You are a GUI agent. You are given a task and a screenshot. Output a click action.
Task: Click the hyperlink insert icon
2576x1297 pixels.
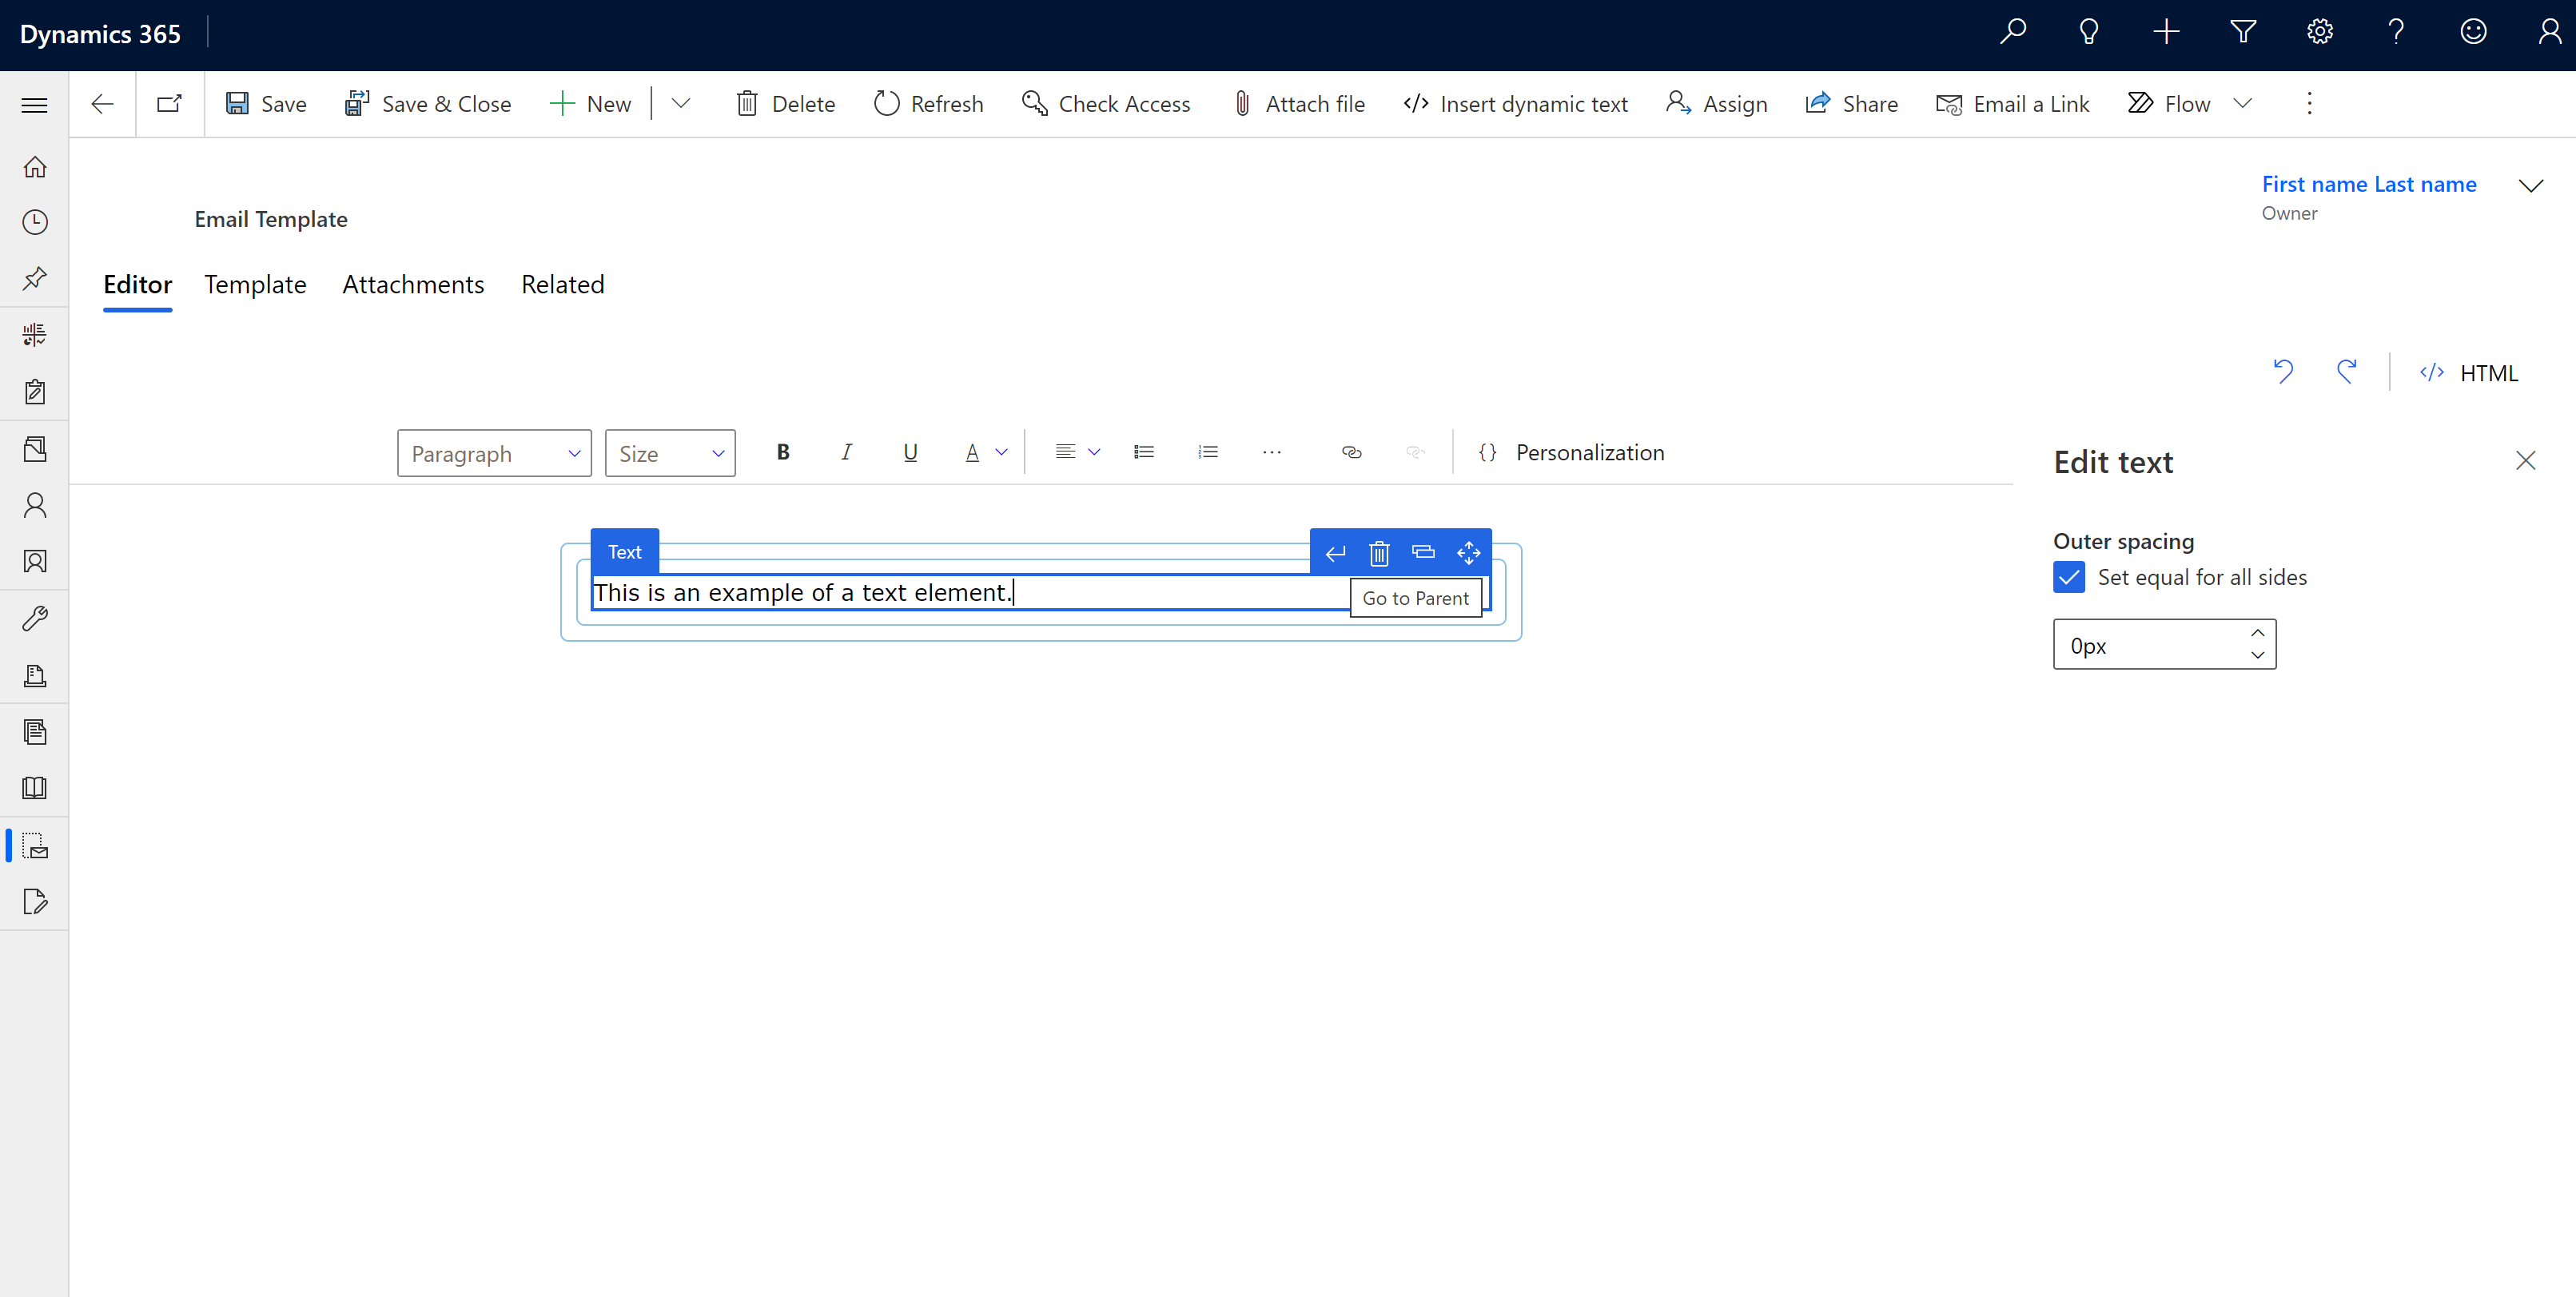pyautogui.click(x=1352, y=452)
